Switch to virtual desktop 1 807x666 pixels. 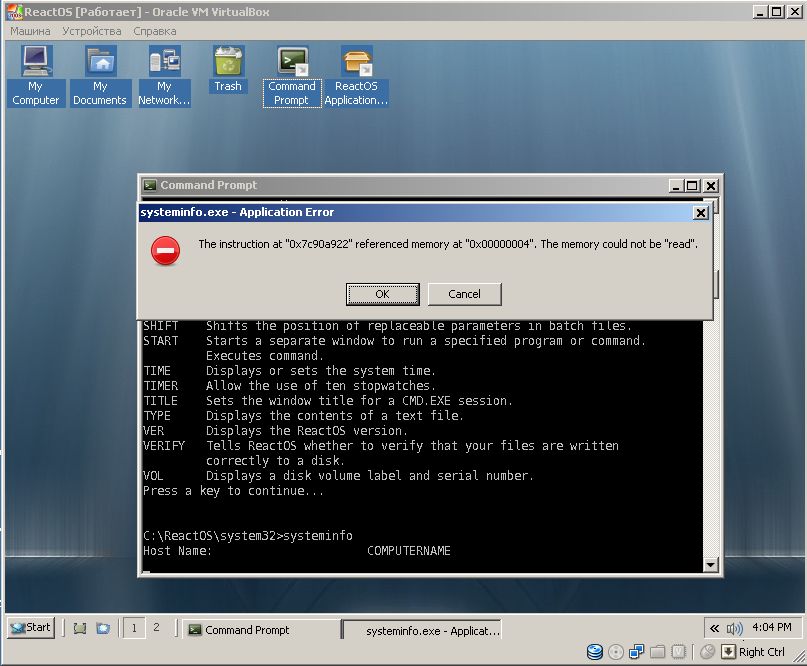[134, 628]
